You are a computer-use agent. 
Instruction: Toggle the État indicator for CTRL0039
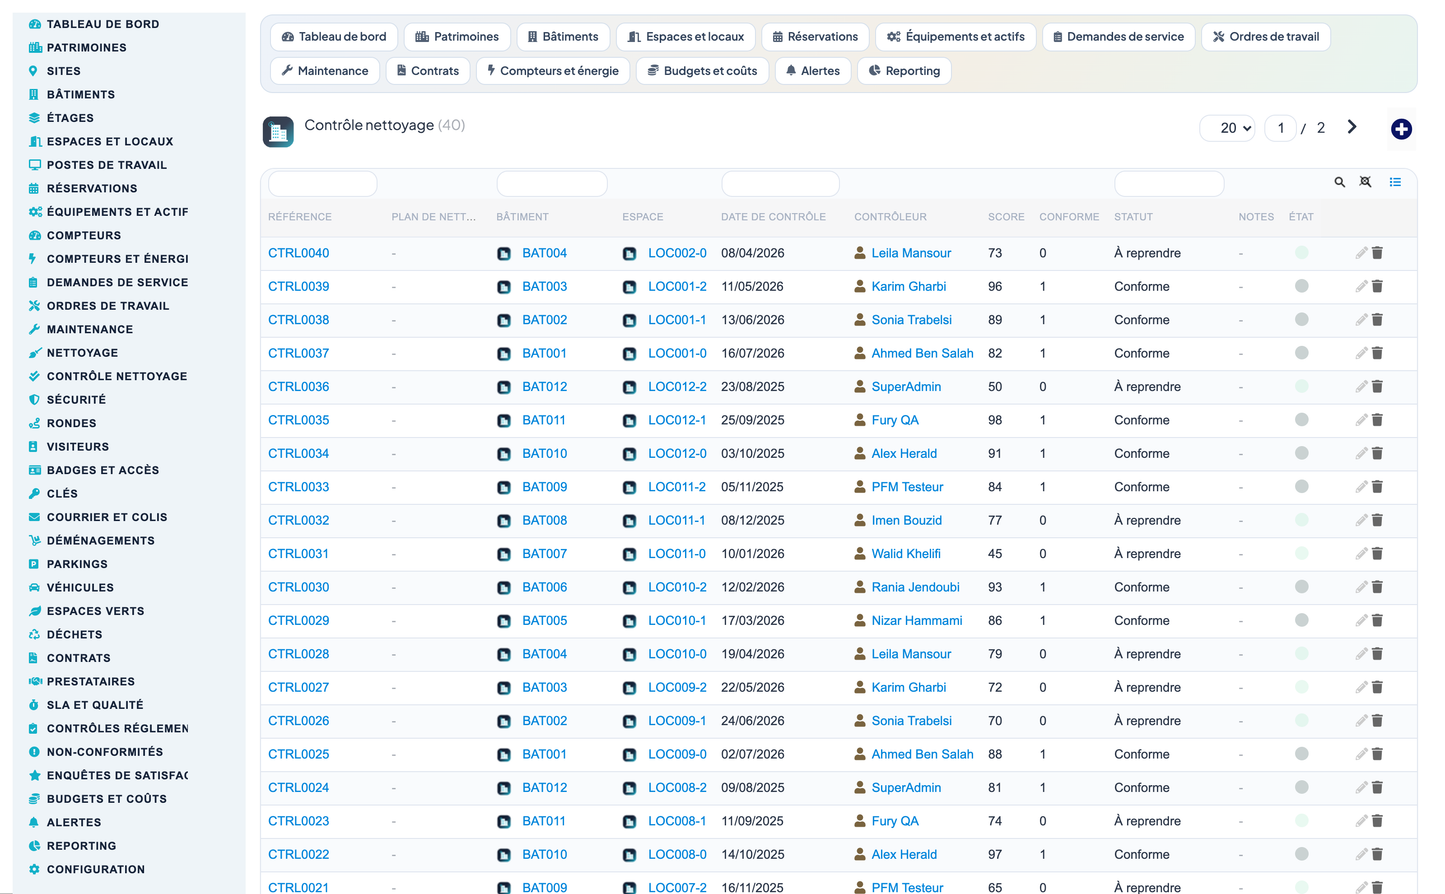click(1301, 286)
